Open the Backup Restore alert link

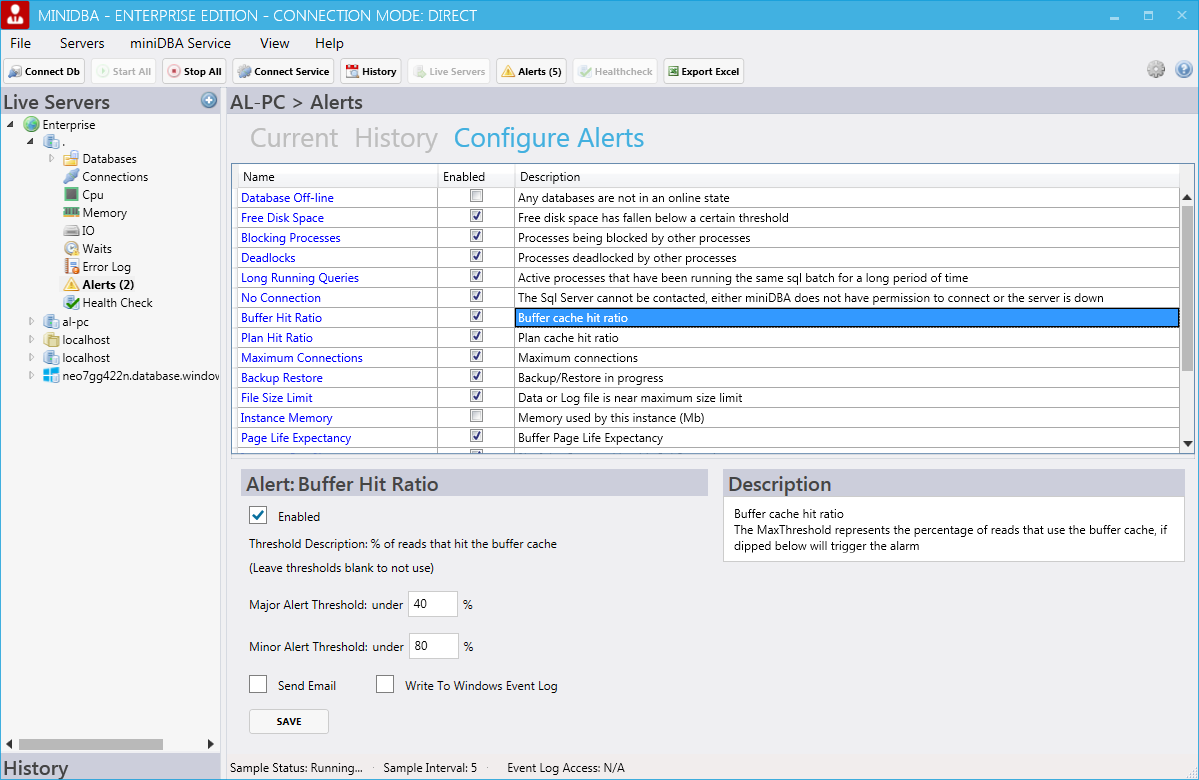click(x=281, y=378)
